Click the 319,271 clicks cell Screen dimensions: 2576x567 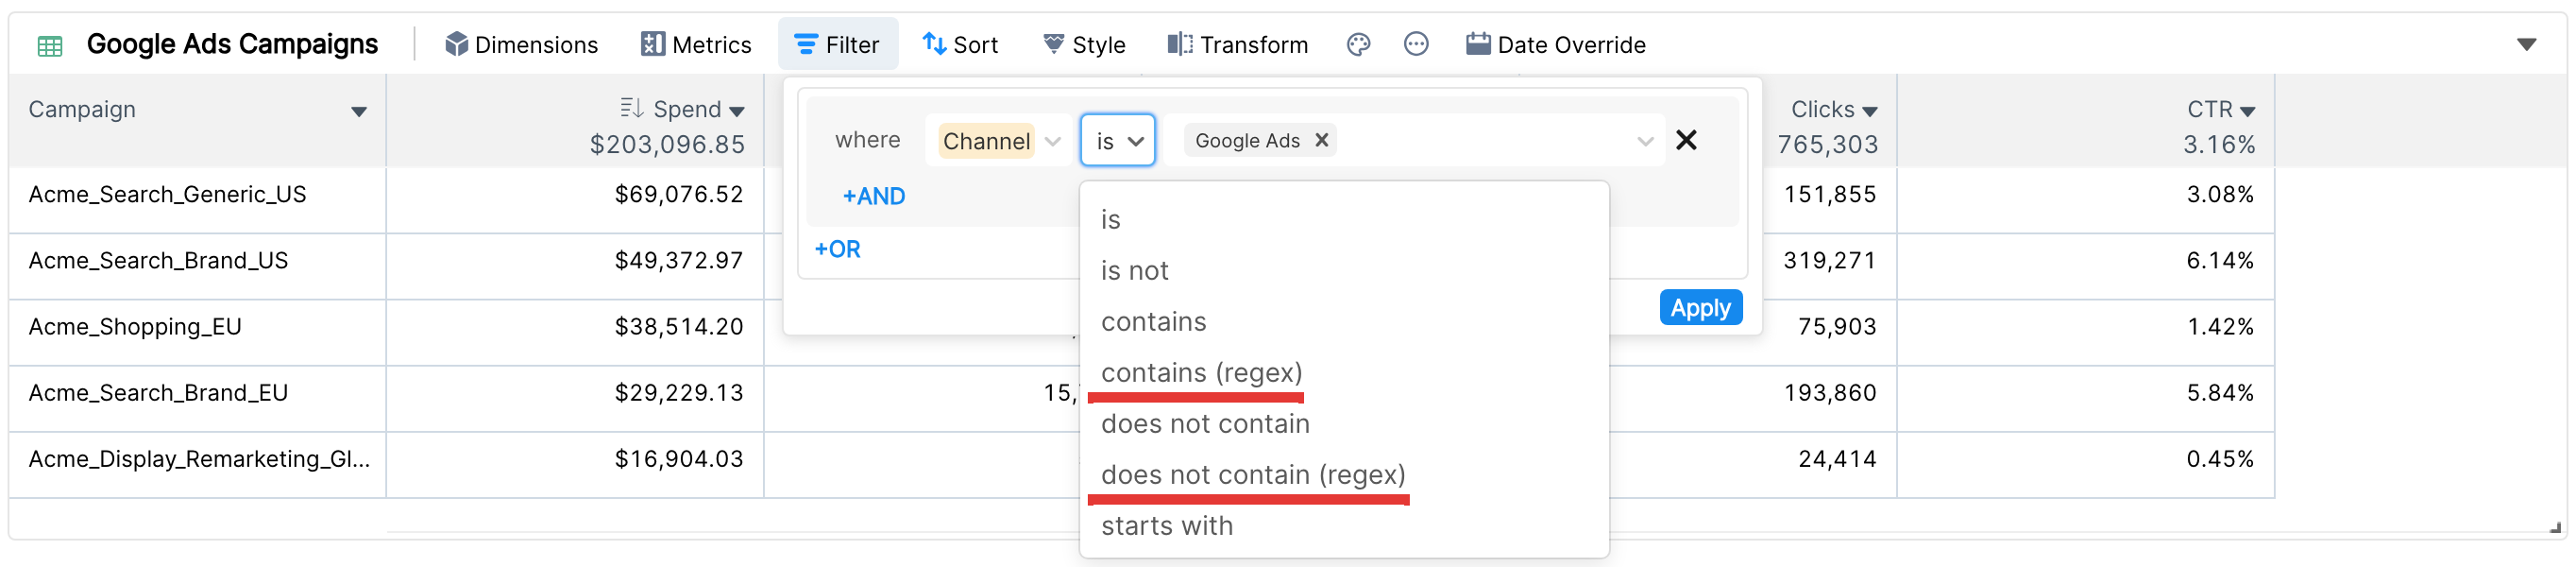[1829, 261]
